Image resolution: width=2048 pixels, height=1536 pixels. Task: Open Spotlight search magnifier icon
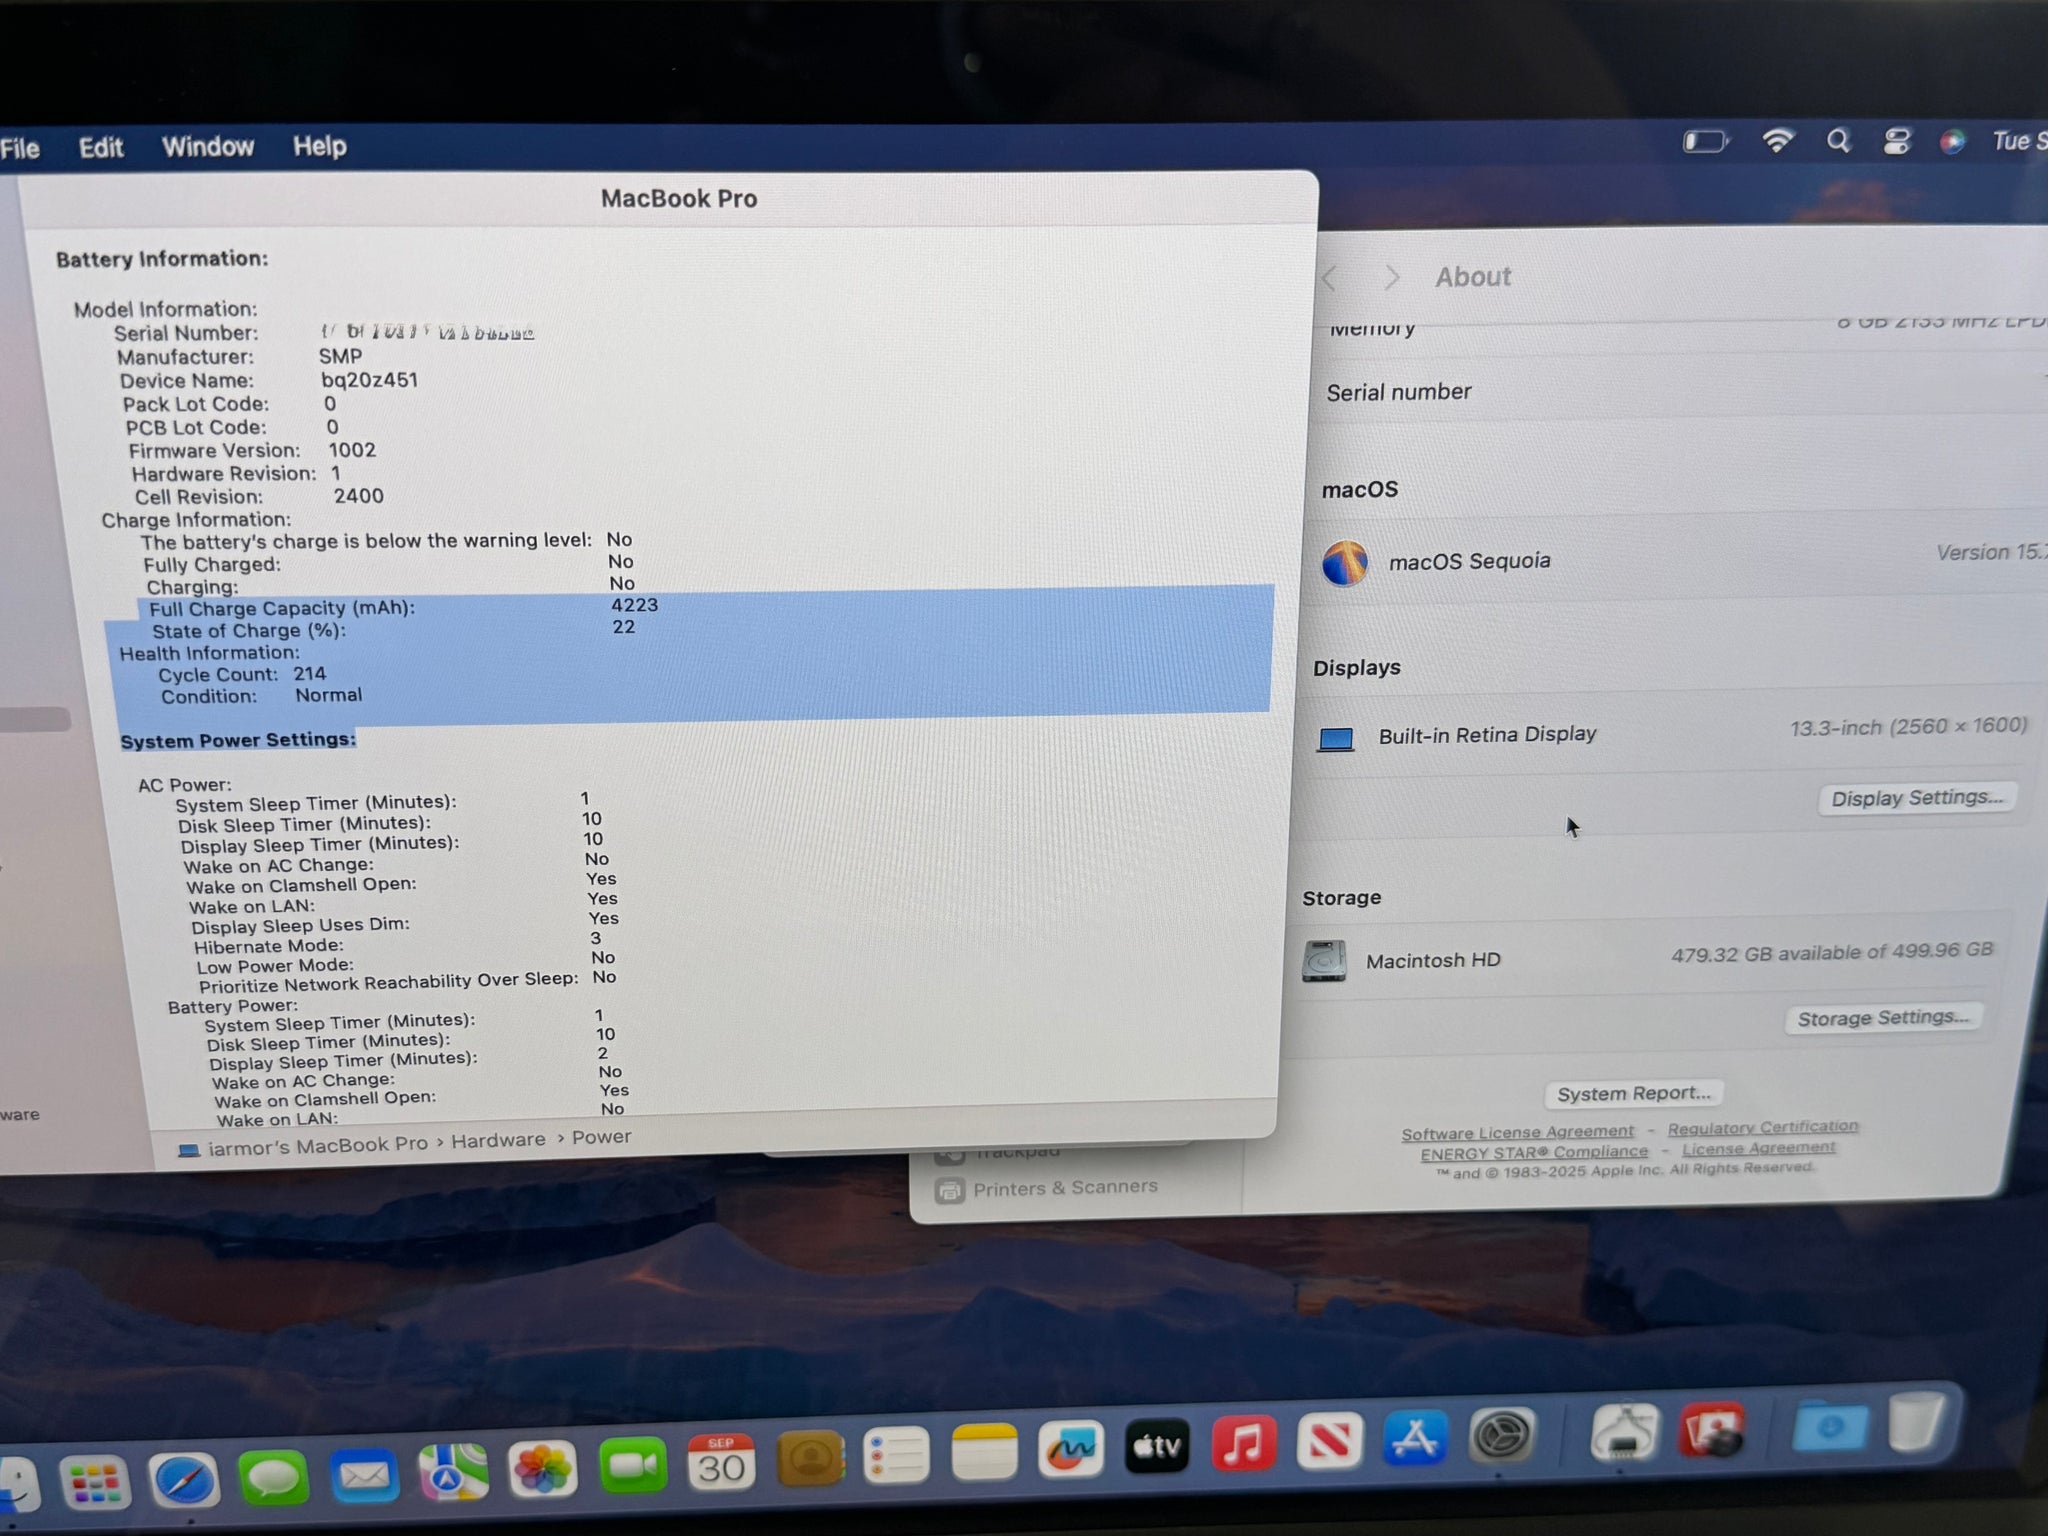tap(1838, 141)
